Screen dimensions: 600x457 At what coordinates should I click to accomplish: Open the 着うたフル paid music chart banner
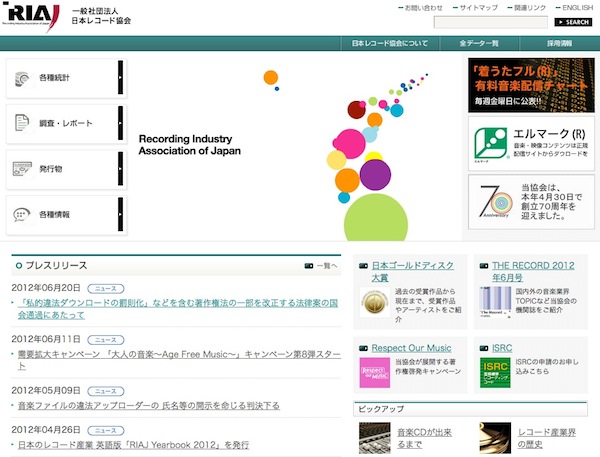[x=531, y=84]
